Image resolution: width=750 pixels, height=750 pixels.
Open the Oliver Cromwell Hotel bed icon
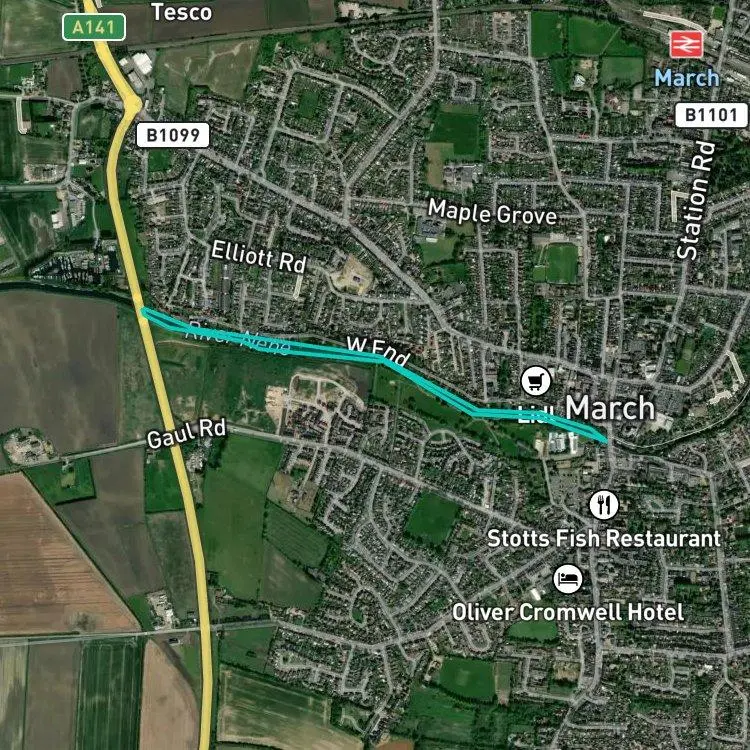568,579
